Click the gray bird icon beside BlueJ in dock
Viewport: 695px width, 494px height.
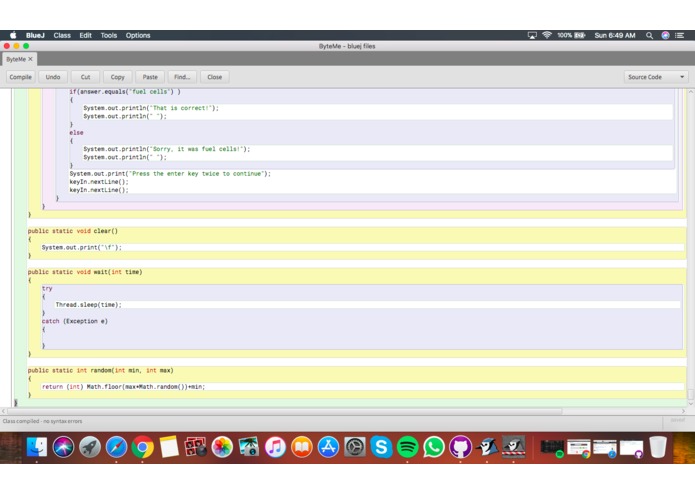pos(514,447)
